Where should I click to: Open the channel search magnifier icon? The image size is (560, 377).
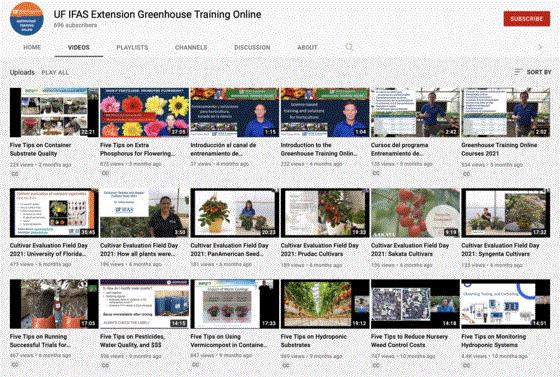[x=349, y=47]
